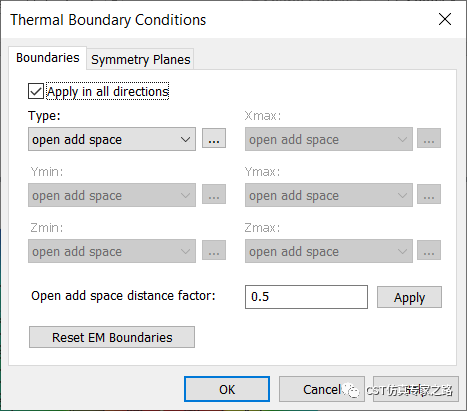Click the ellipsis button next to Zmin
The width and height of the screenshot is (467, 411).
pyautogui.click(x=214, y=250)
